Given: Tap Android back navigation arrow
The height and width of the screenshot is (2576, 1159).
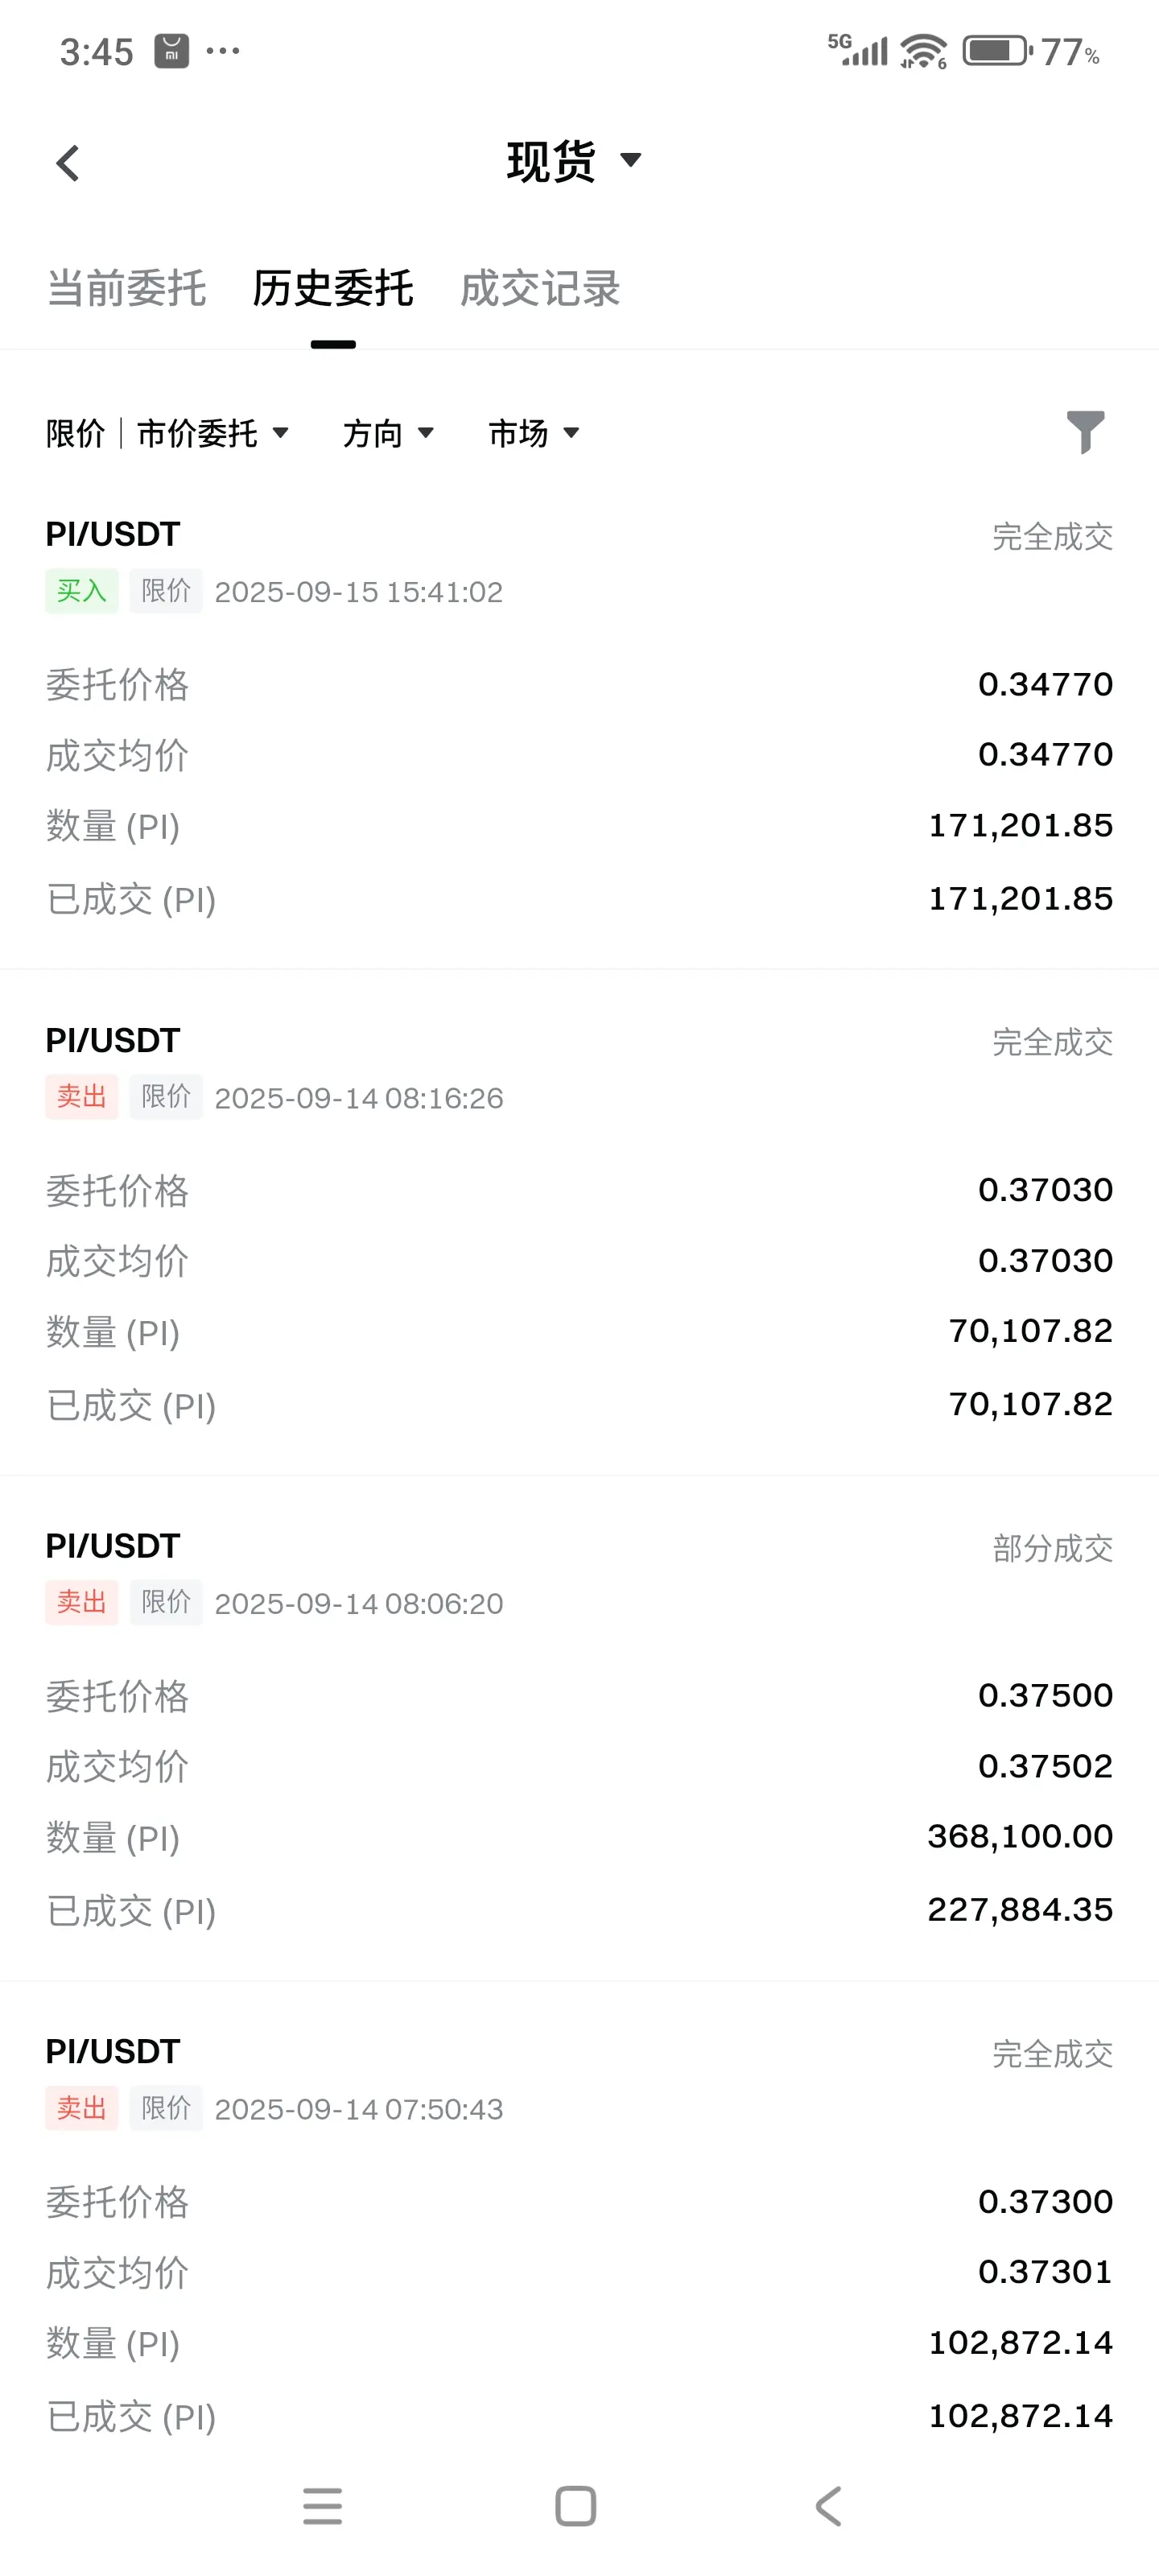Looking at the screenshot, I should [x=829, y=2505].
